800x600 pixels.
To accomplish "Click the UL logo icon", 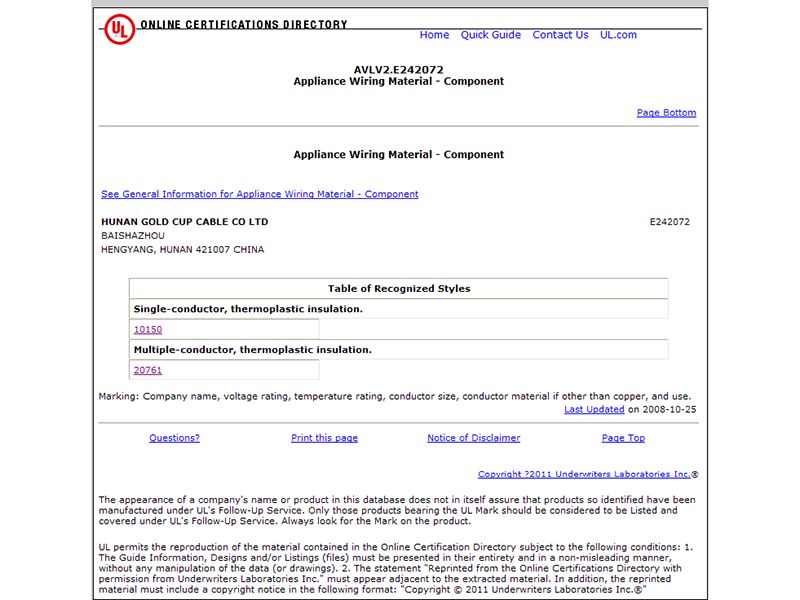I will click(x=119, y=29).
